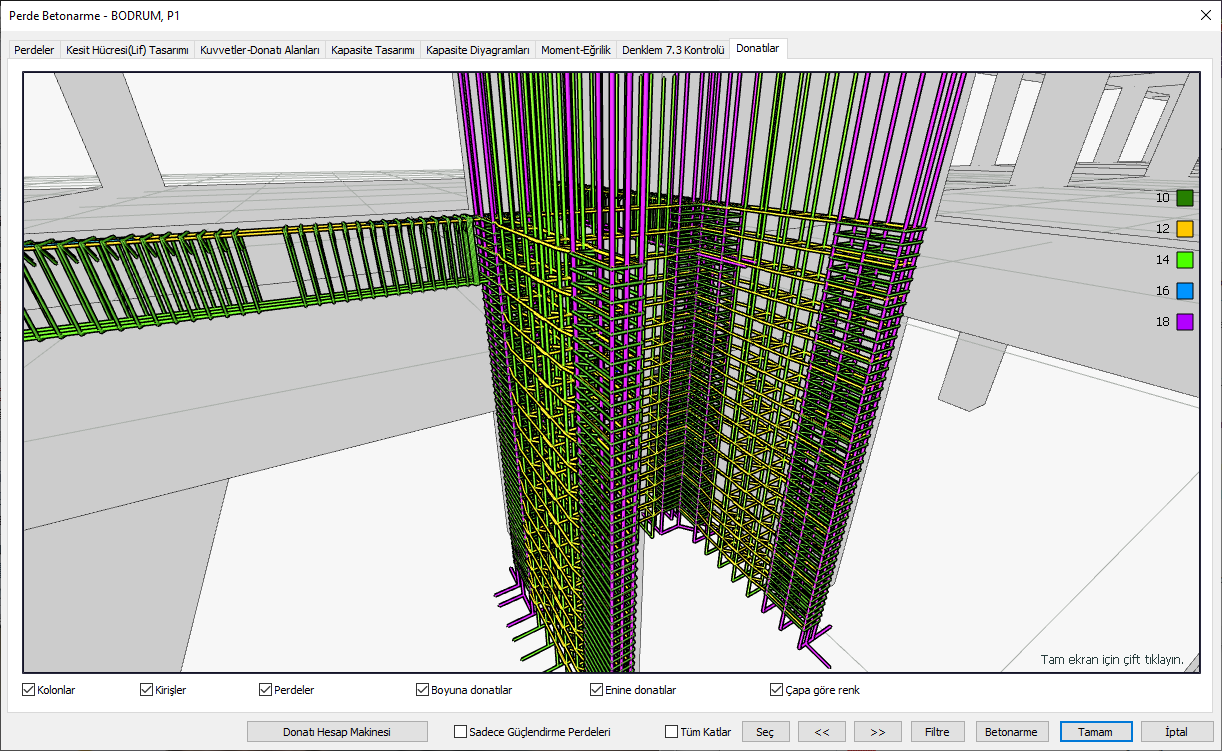Click the purple diameter 18 swatch
The height and width of the screenshot is (751, 1222).
(x=1185, y=322)
